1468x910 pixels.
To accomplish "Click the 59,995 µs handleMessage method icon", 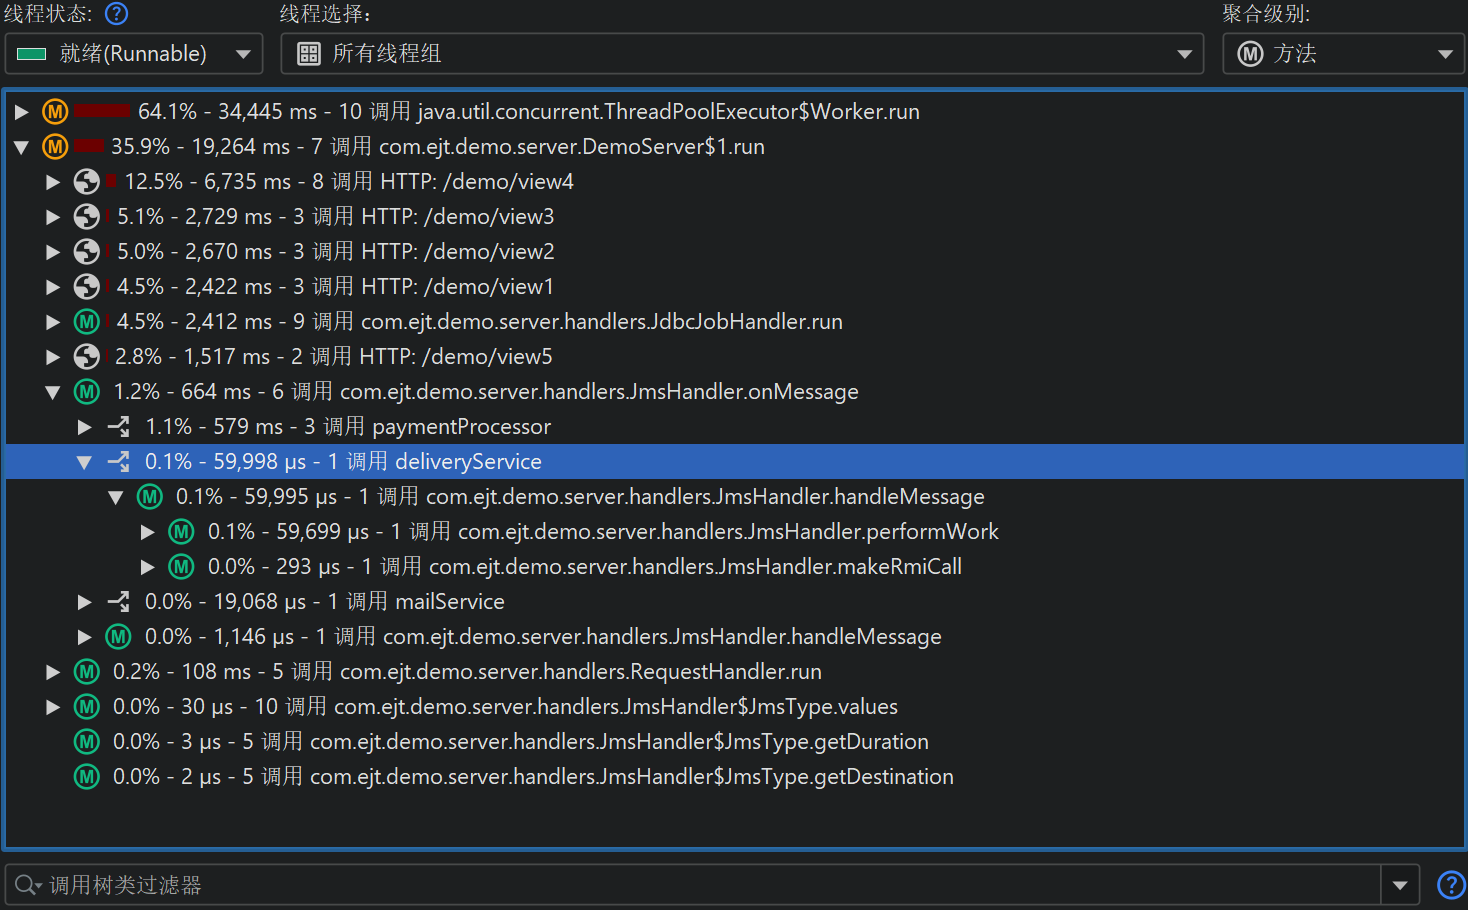I will coord(150,497).
